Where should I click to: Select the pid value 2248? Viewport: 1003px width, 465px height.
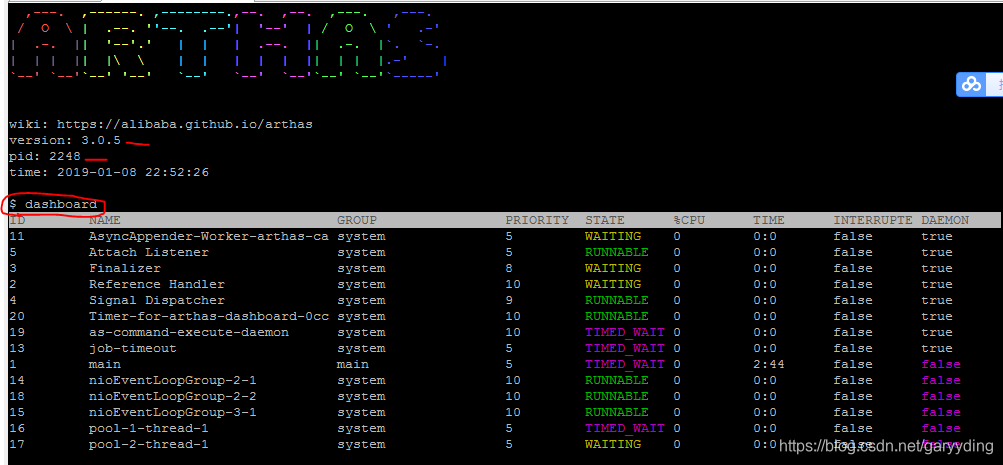tap(65, 157)
